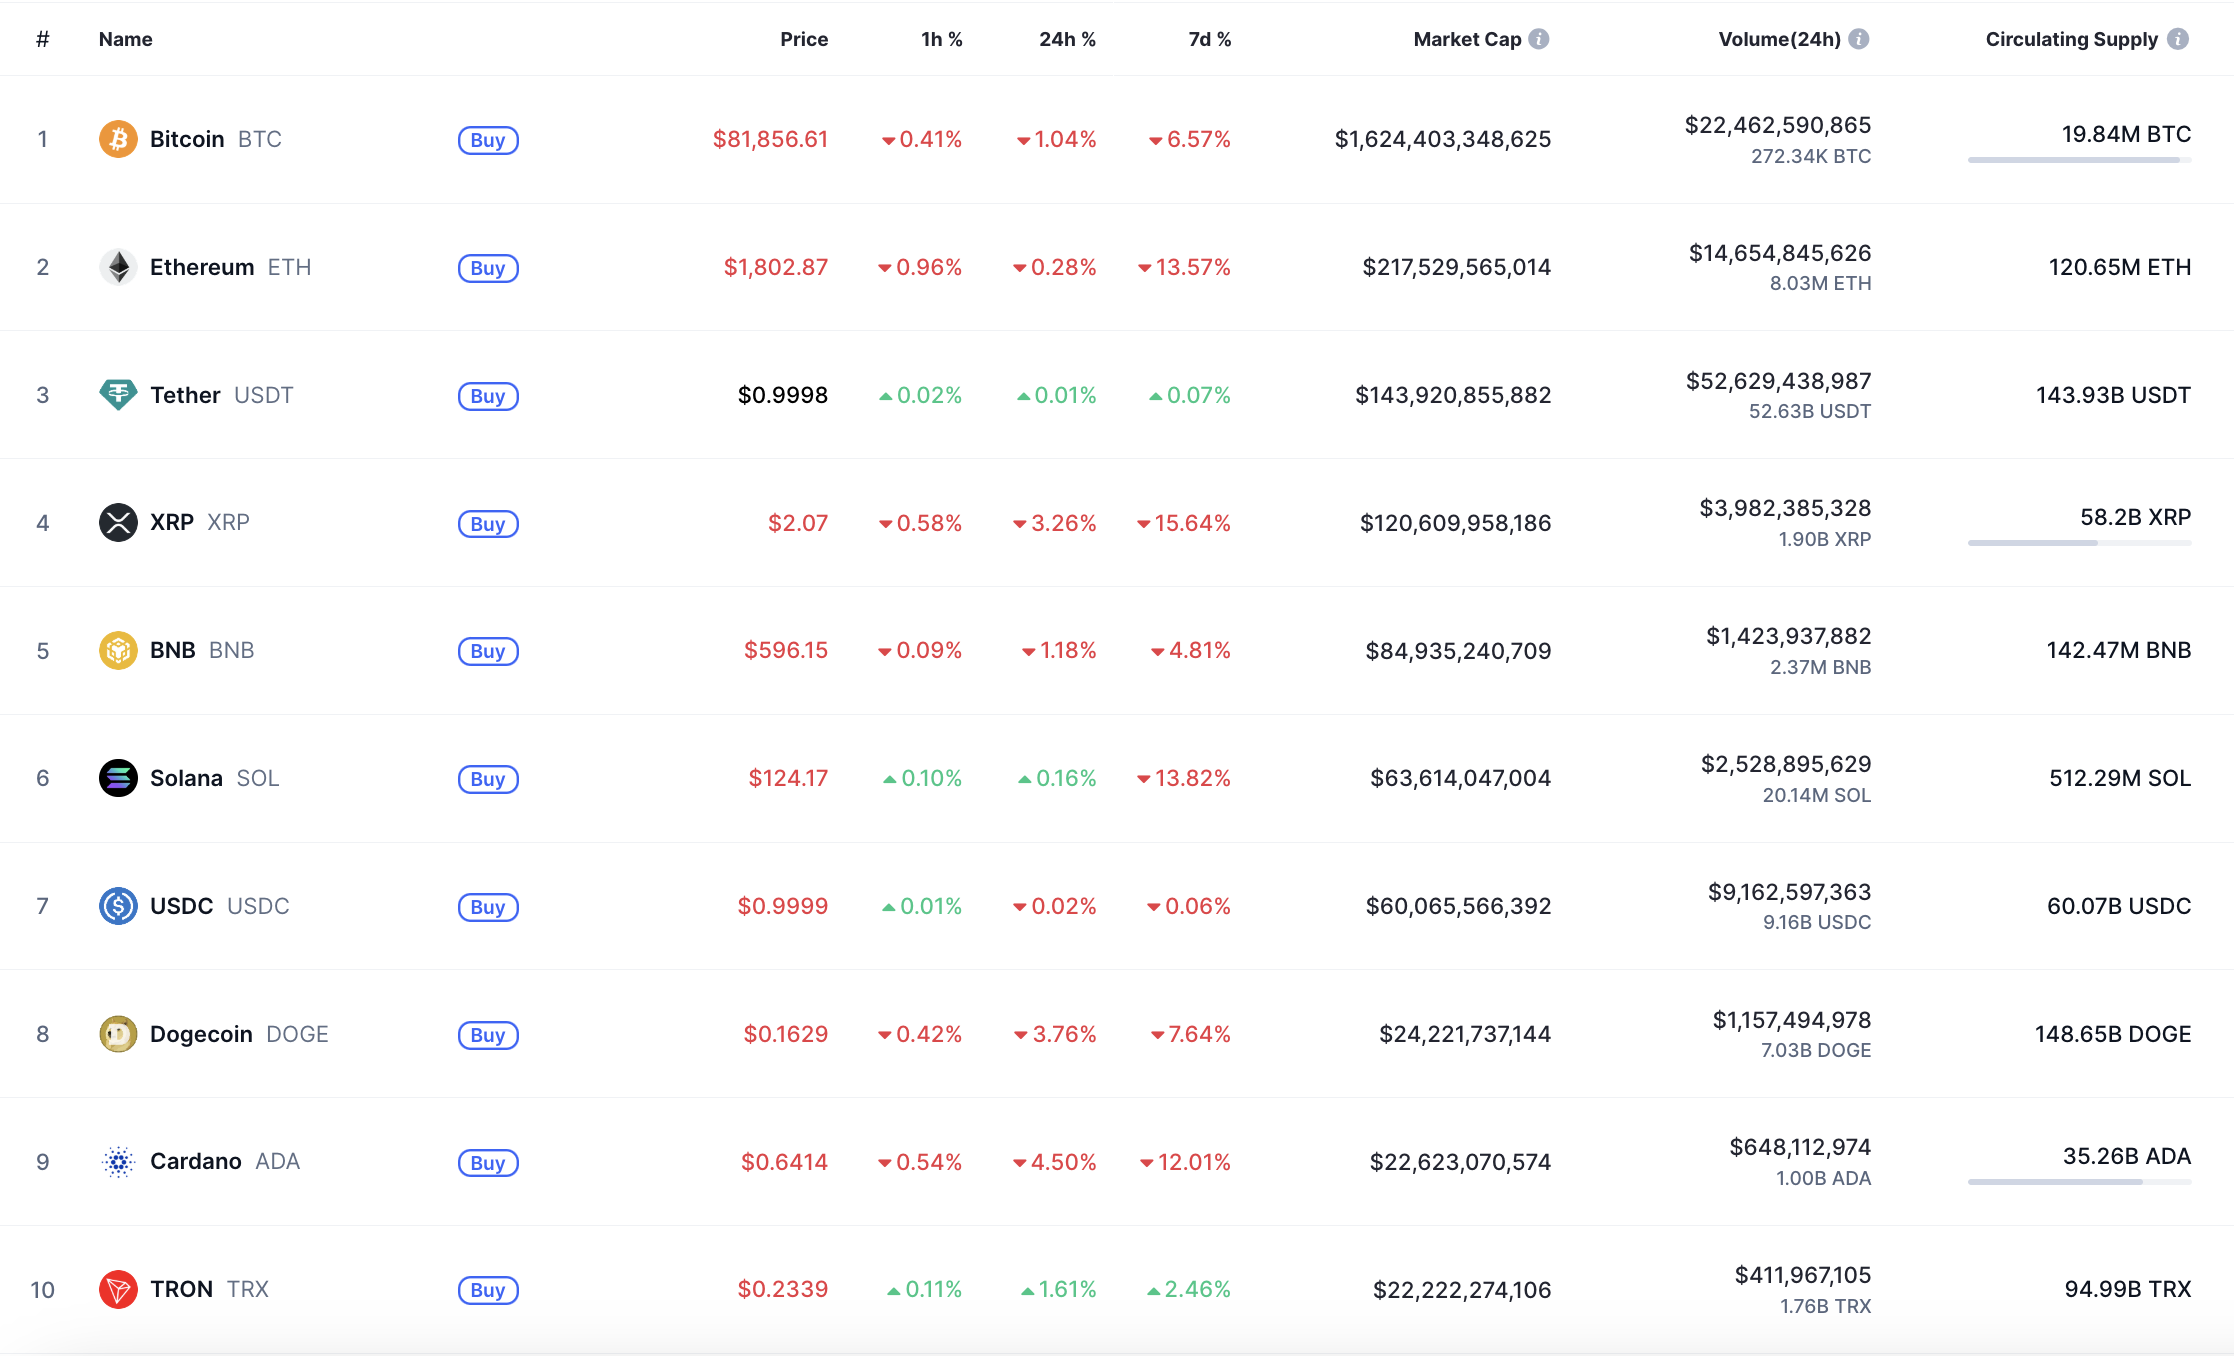Click the Dogecoin logo icon
This screenshot has width=2234, height=1356.
click(x=118, y=1034)
